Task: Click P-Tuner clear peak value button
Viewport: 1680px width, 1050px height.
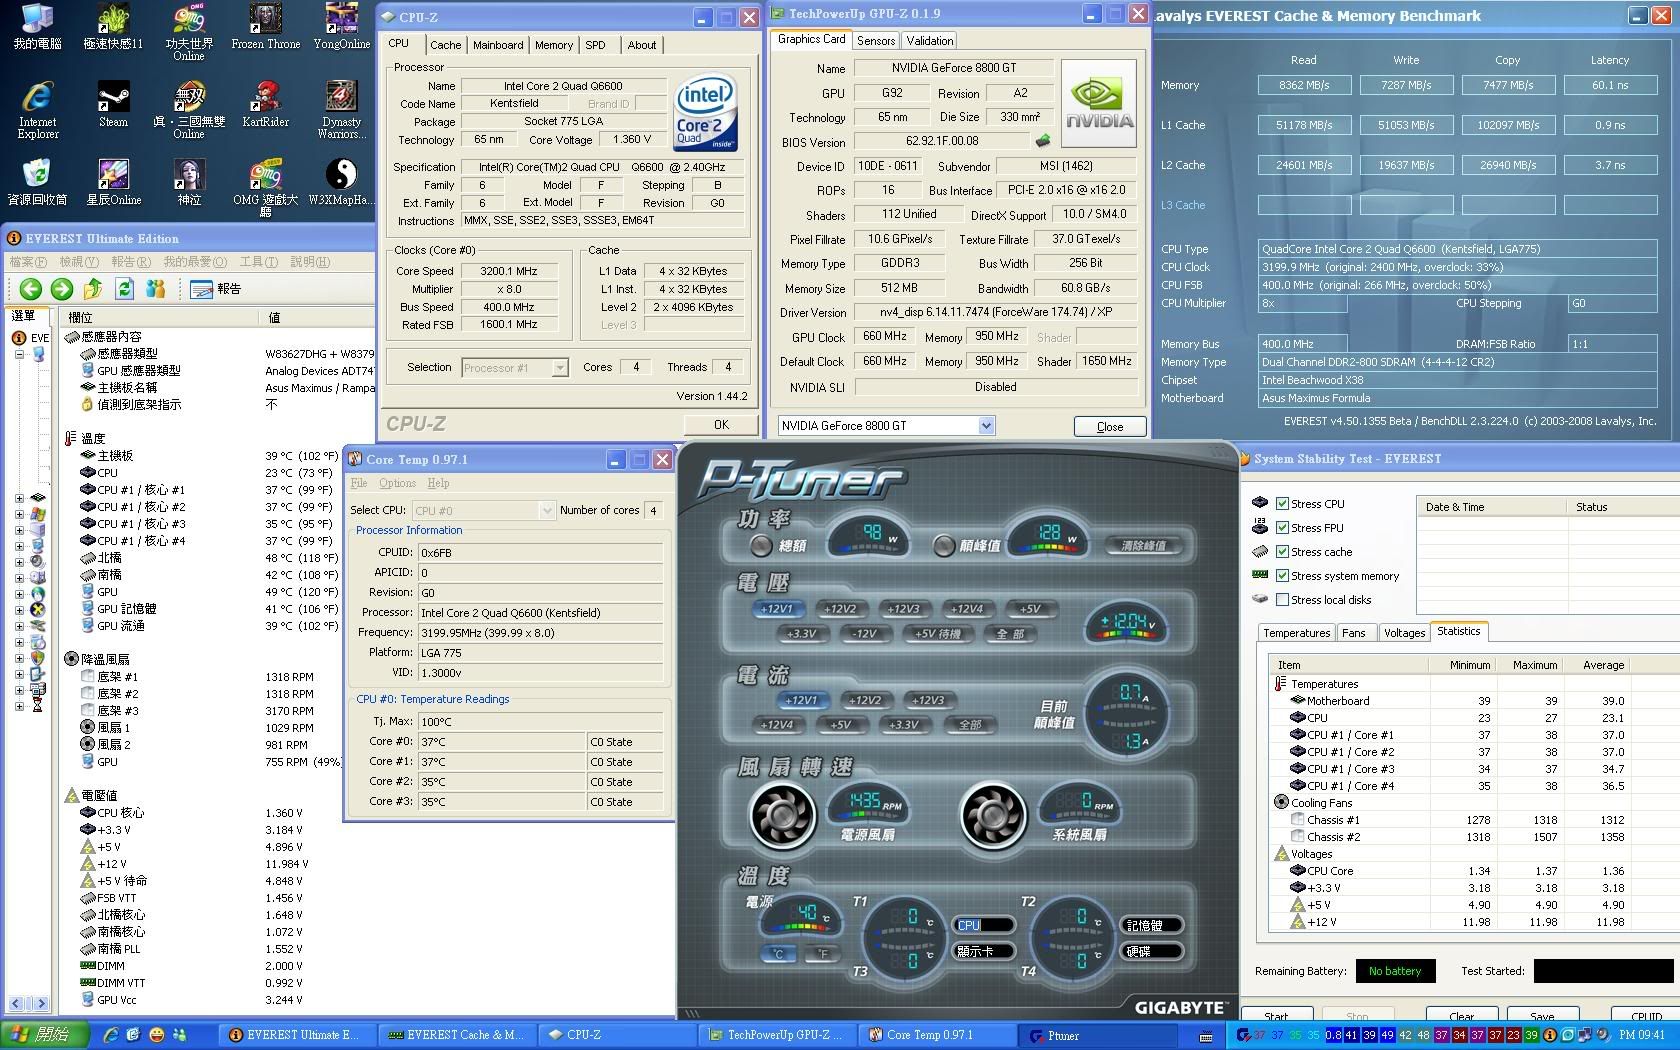Action: [1143, 546]
